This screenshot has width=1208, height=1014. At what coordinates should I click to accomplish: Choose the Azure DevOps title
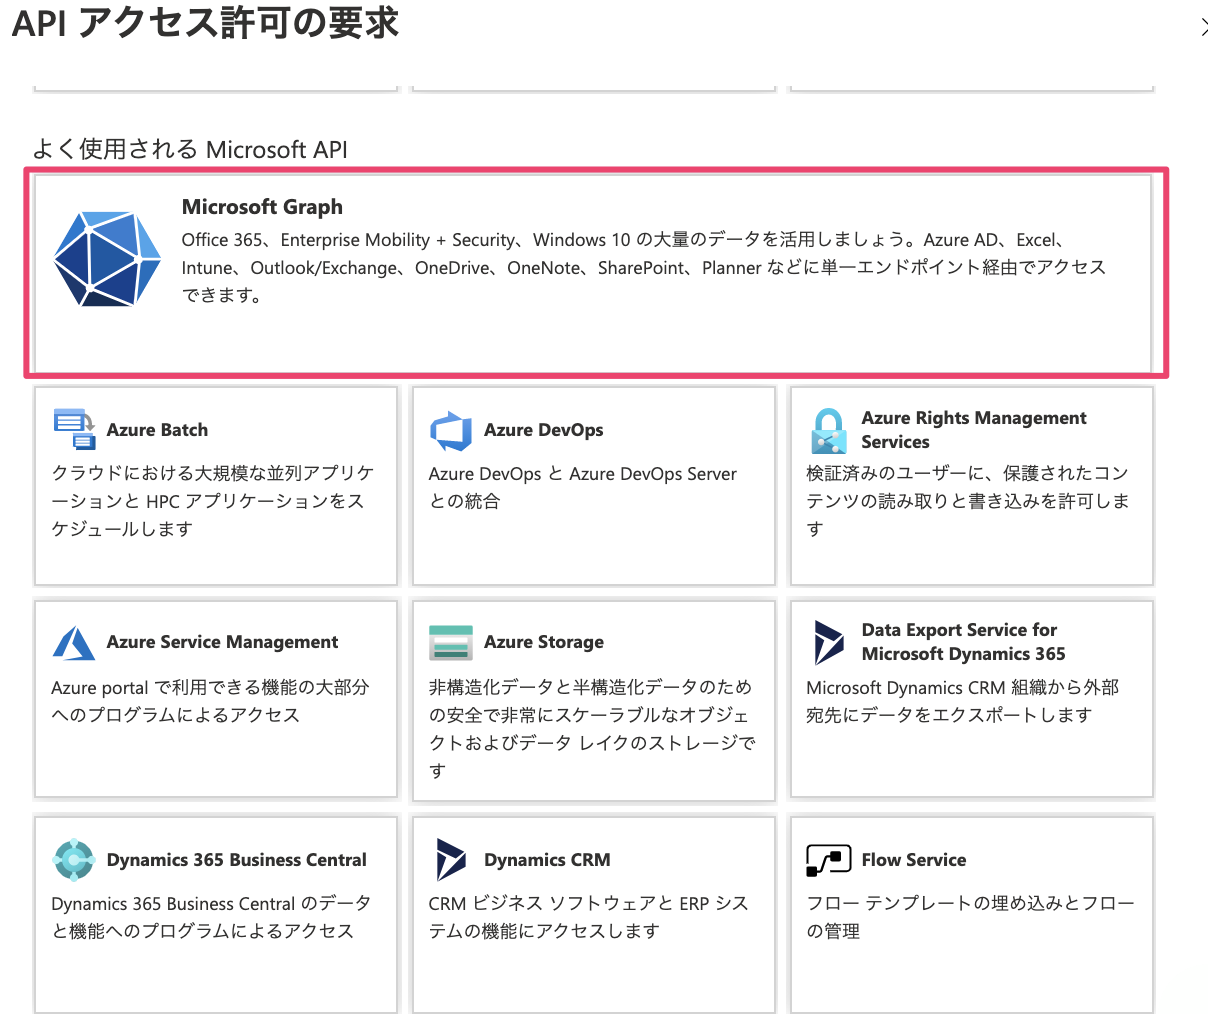coord(544,430)
